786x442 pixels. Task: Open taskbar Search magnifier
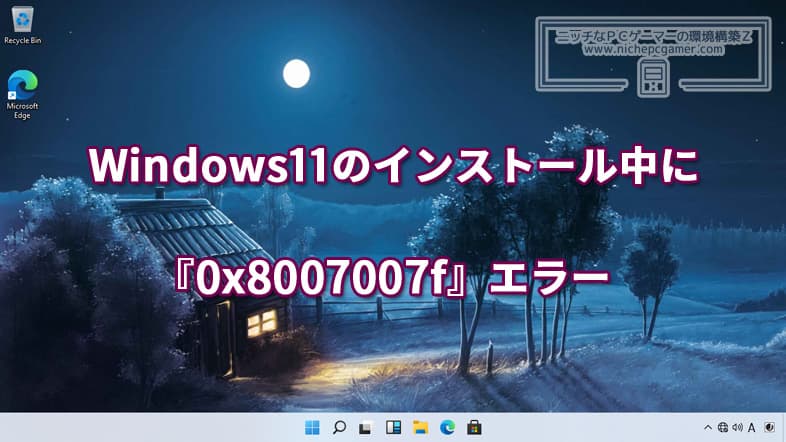point(339,427)
